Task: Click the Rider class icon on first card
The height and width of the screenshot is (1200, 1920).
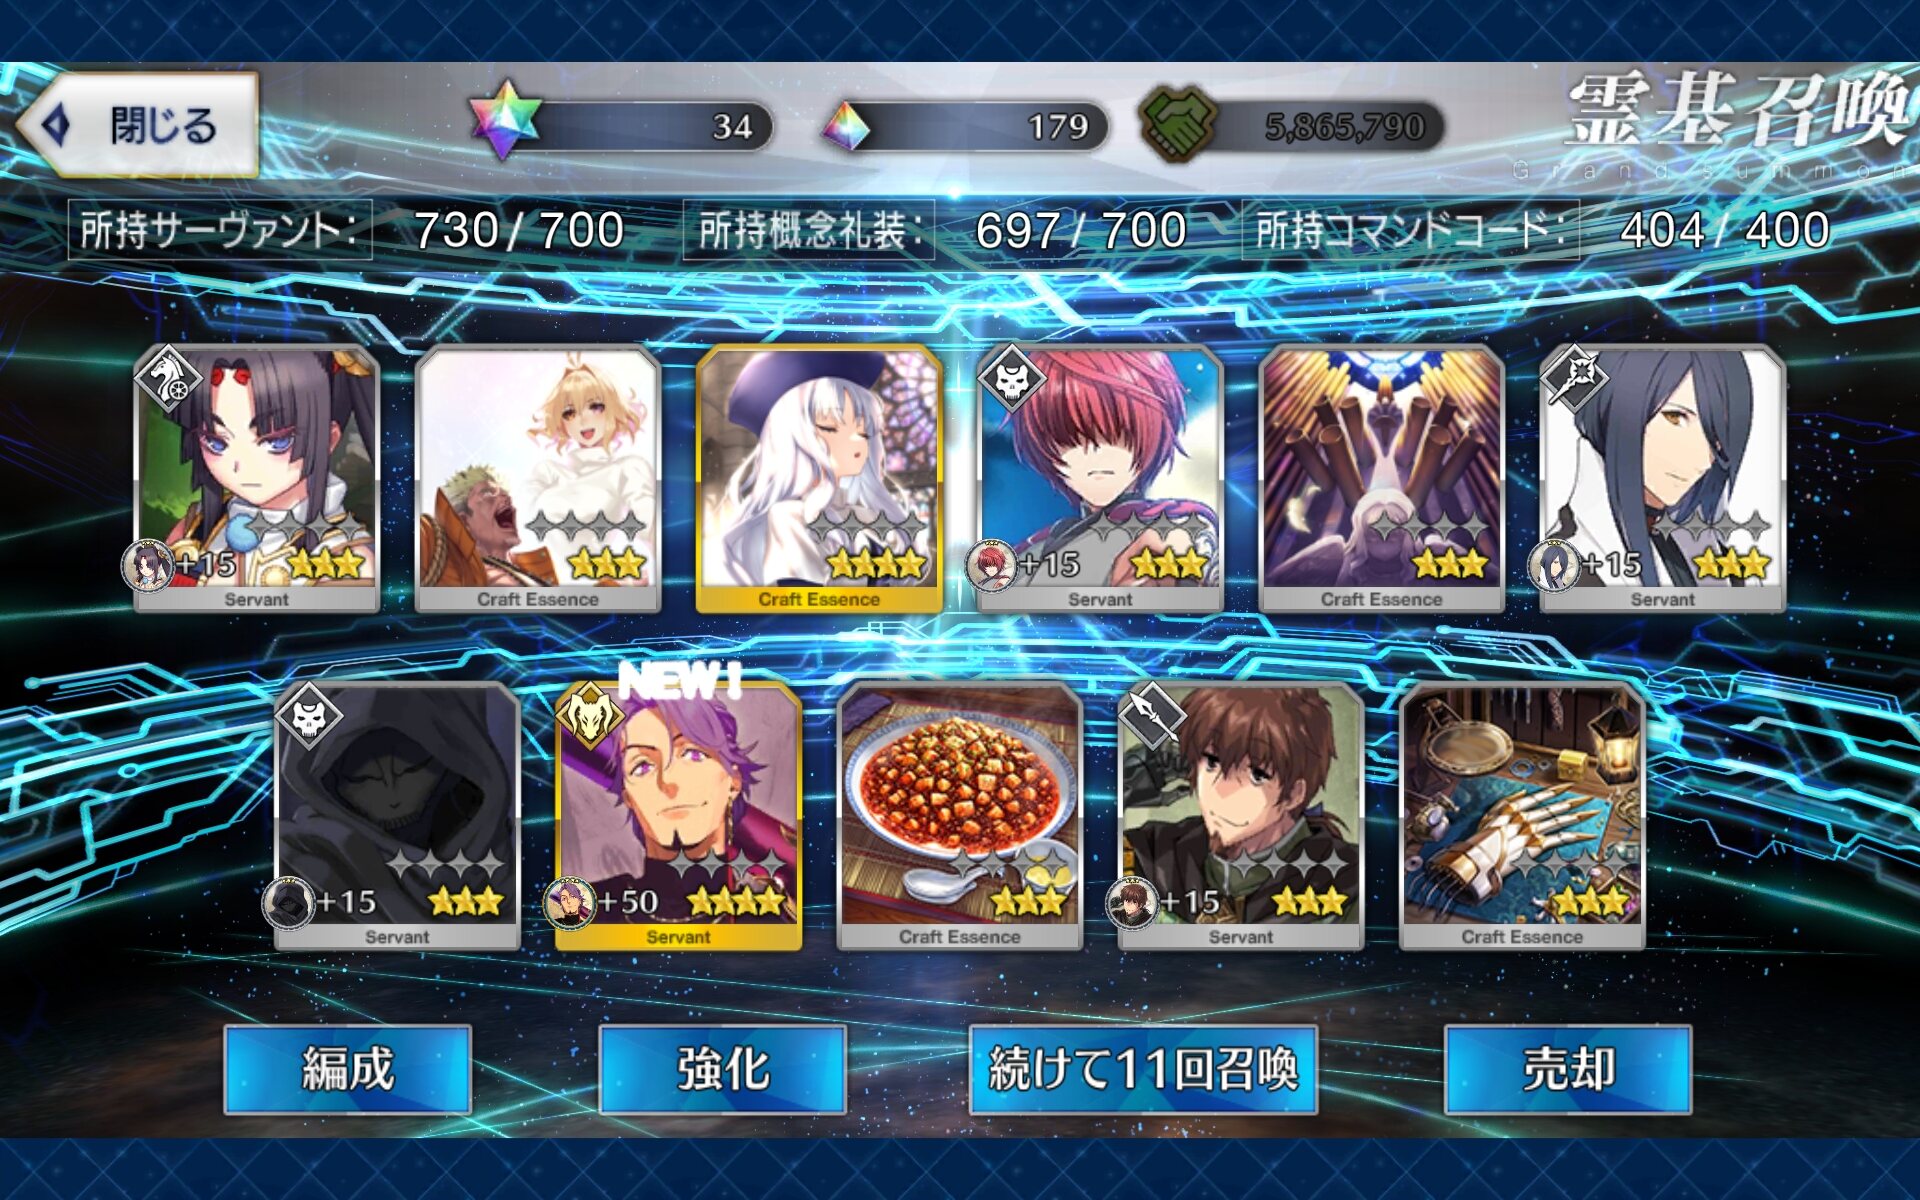Action: [168, 378]
